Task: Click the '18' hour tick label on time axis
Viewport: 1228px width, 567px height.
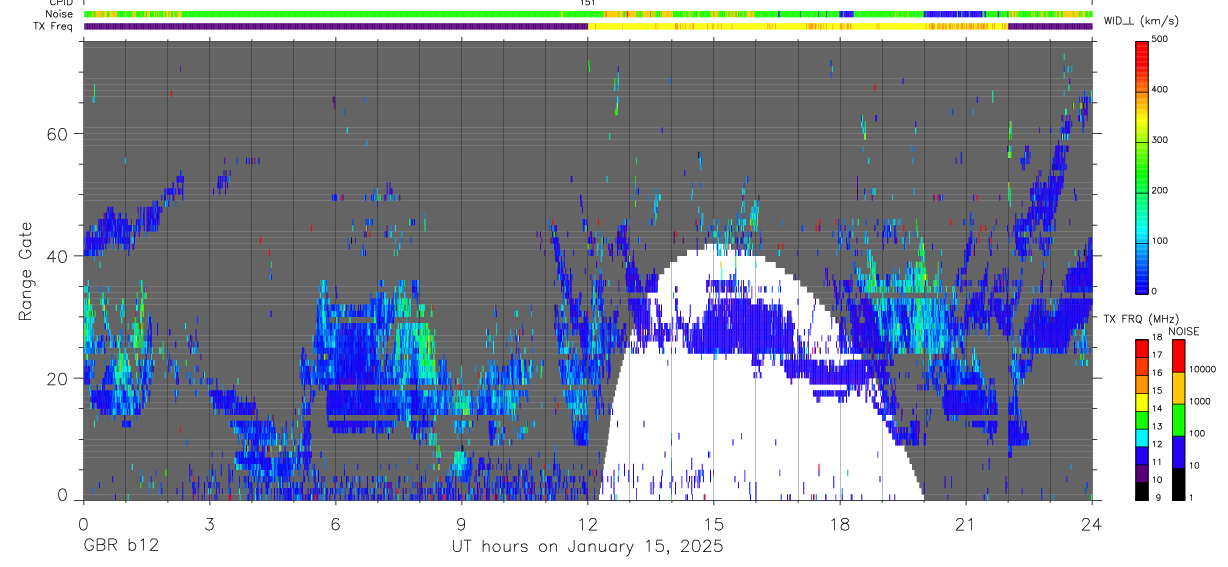Action: [x=839, y=523]
